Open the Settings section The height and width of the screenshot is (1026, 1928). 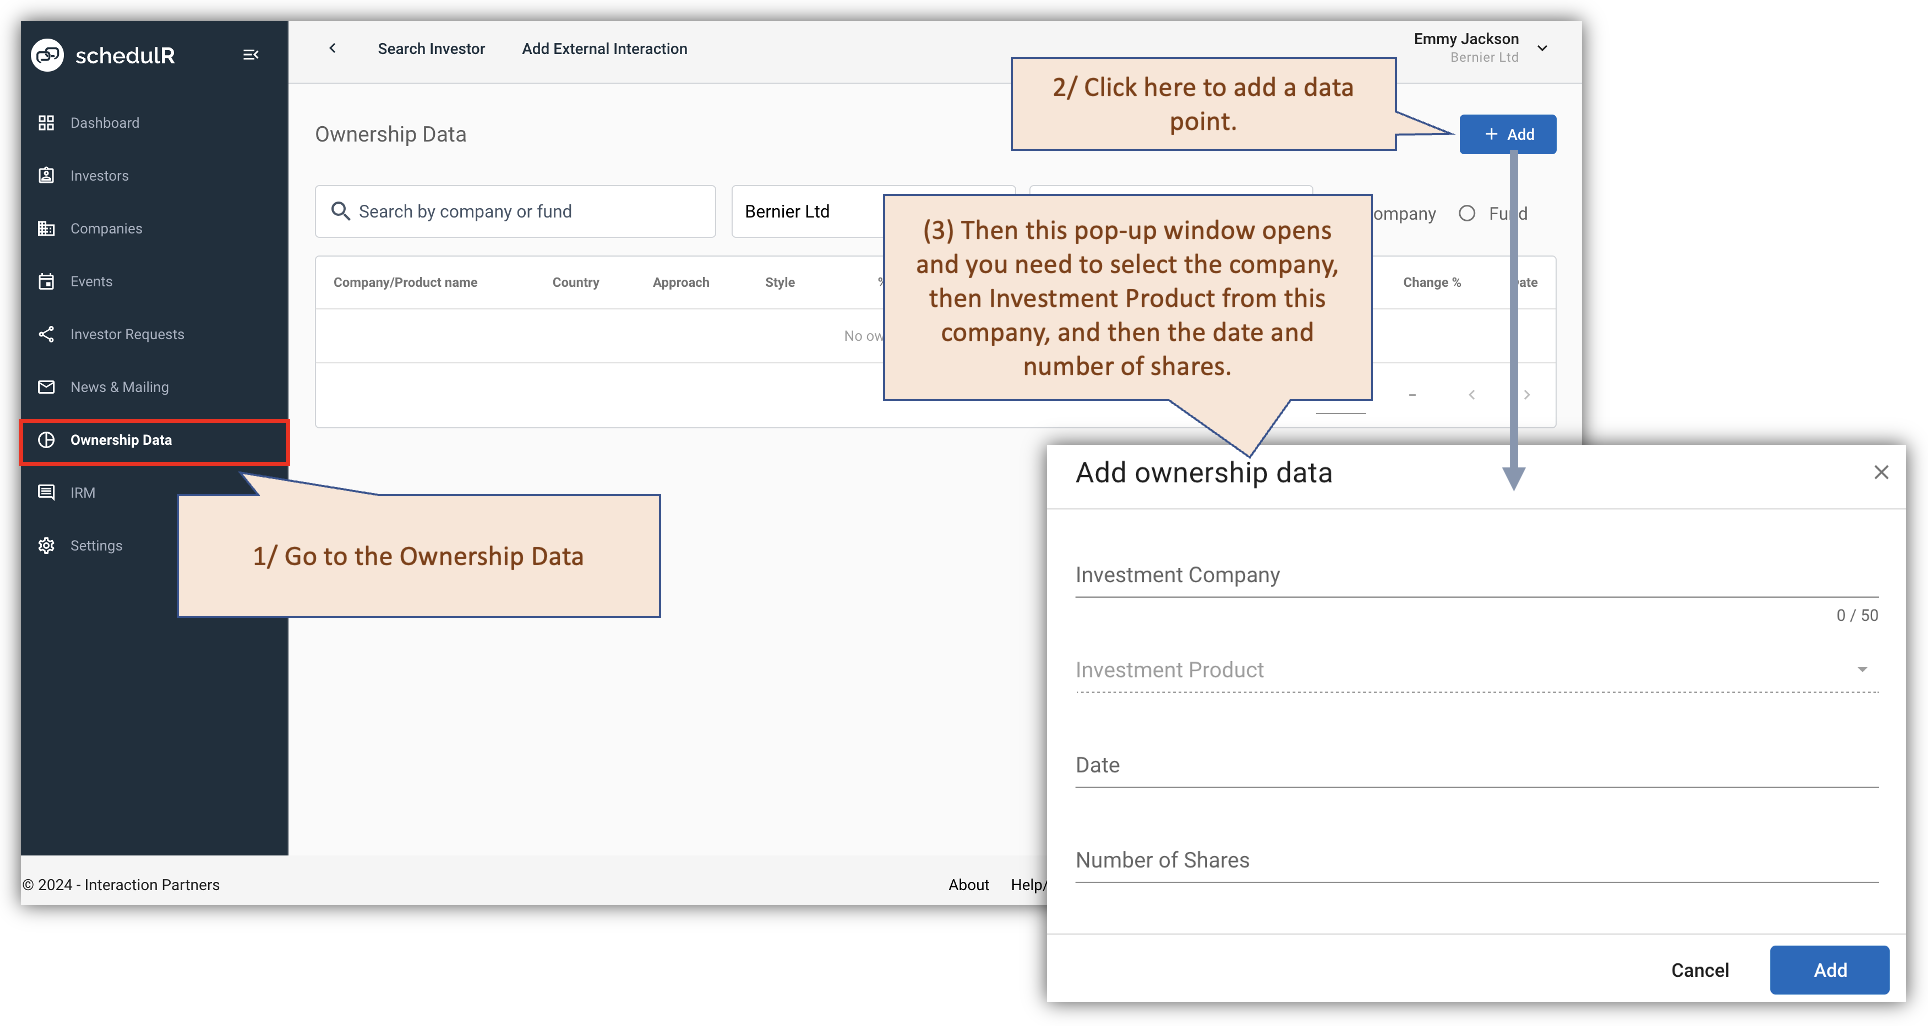(96, 545)
